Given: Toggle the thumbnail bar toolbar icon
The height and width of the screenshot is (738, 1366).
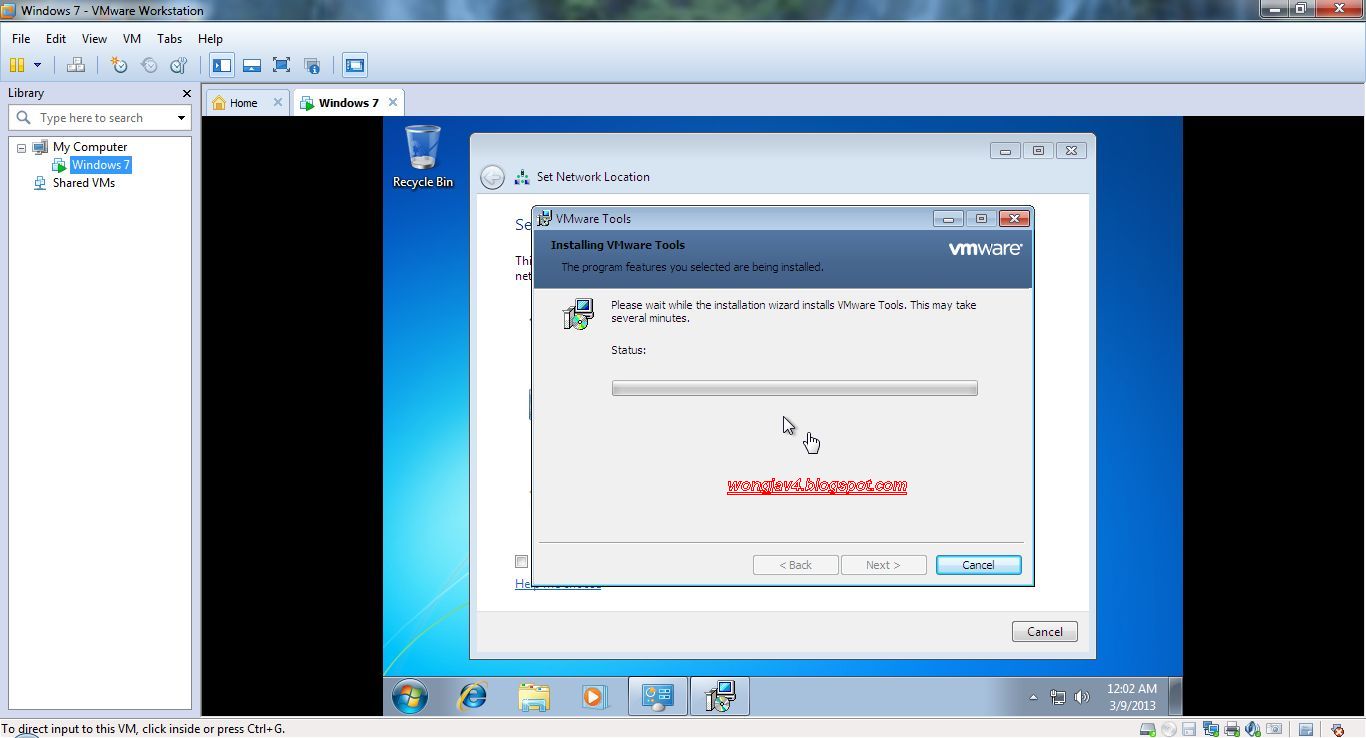Looking at the screenshot, I should (252, 65).
